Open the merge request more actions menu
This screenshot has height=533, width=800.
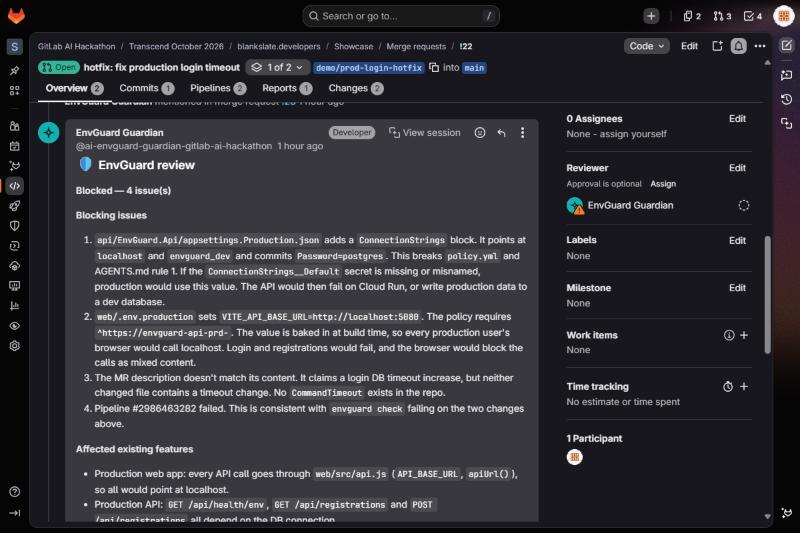[760, 46]
